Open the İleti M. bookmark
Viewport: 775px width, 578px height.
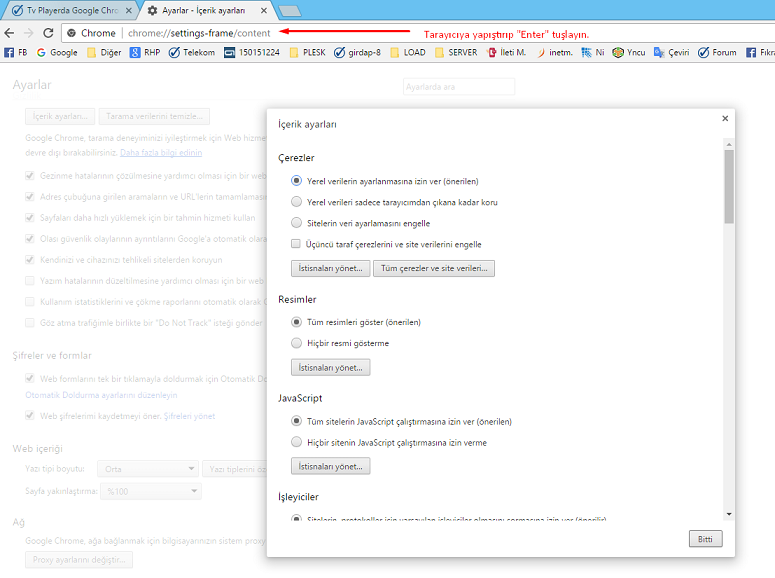pos(507,52)
